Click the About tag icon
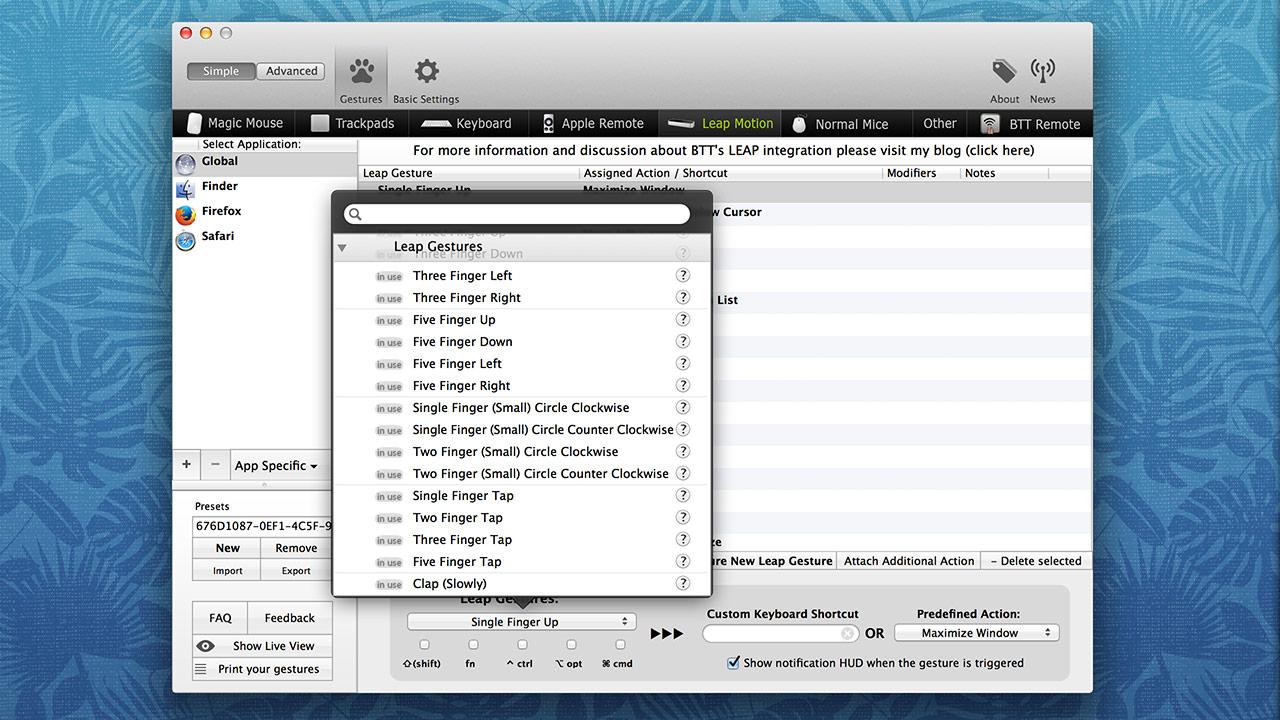This screenshot has height=720, width=1280. 1004,72
